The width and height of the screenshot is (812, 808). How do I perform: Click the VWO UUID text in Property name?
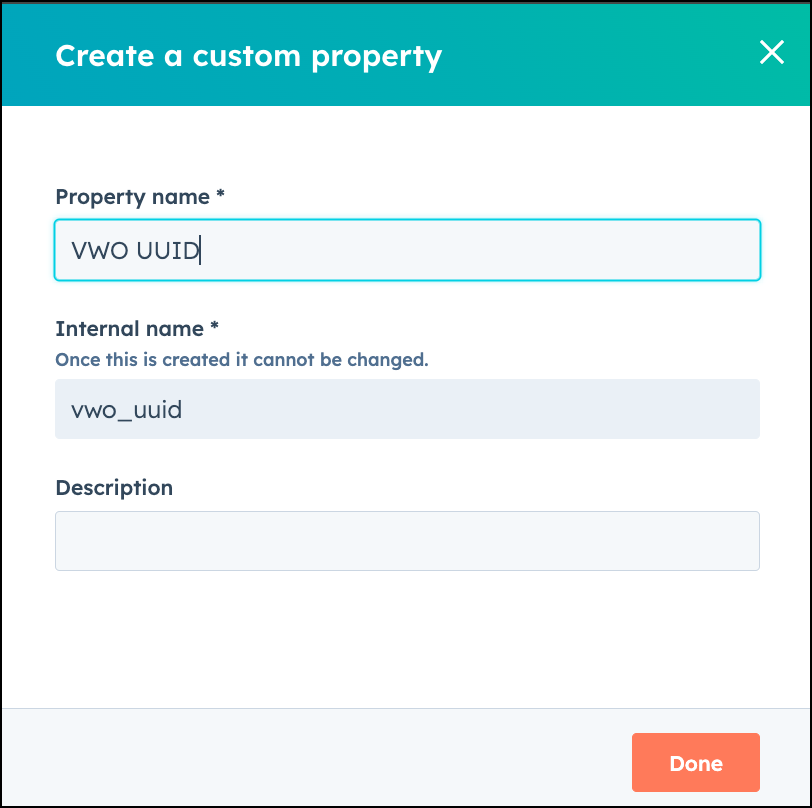coord(135,251)
